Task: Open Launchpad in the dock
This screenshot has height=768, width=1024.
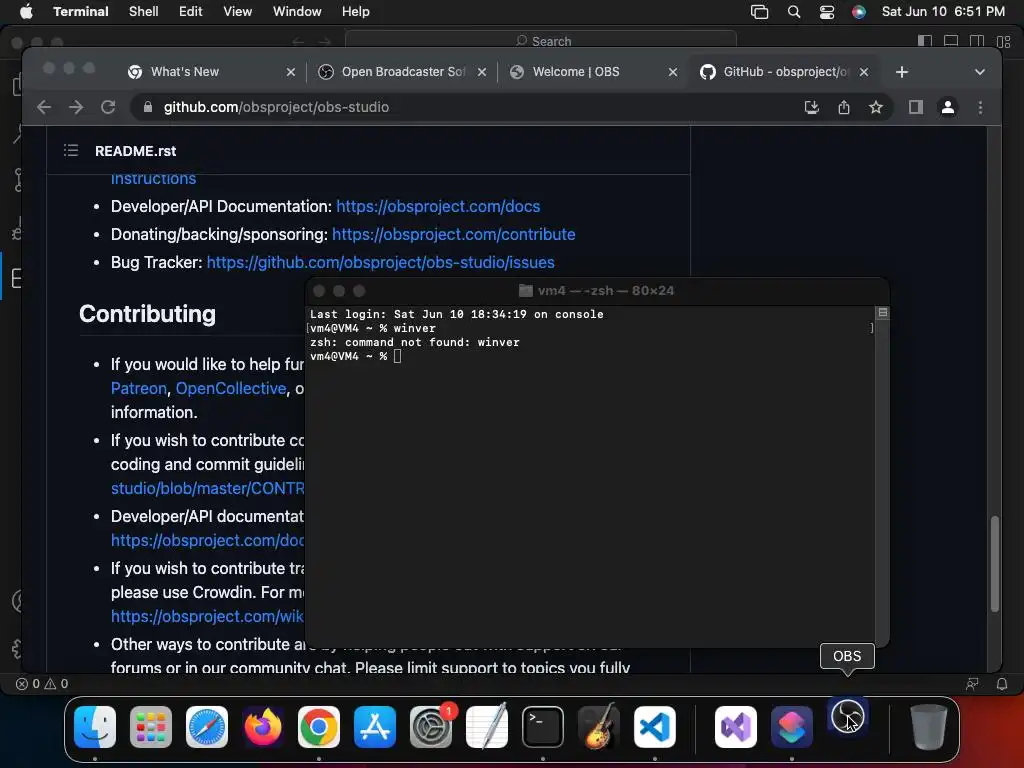Action: pos(151,727)
